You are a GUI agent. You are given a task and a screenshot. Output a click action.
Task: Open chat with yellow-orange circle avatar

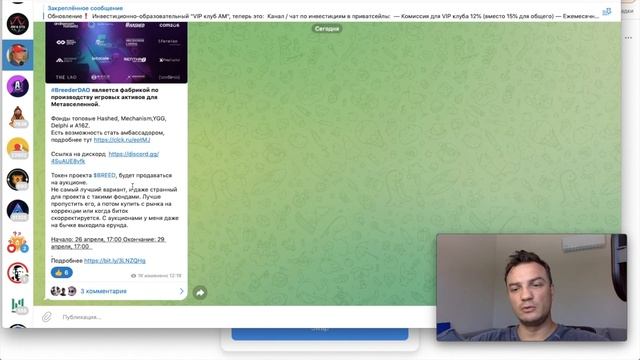click(x=18, y=148)
